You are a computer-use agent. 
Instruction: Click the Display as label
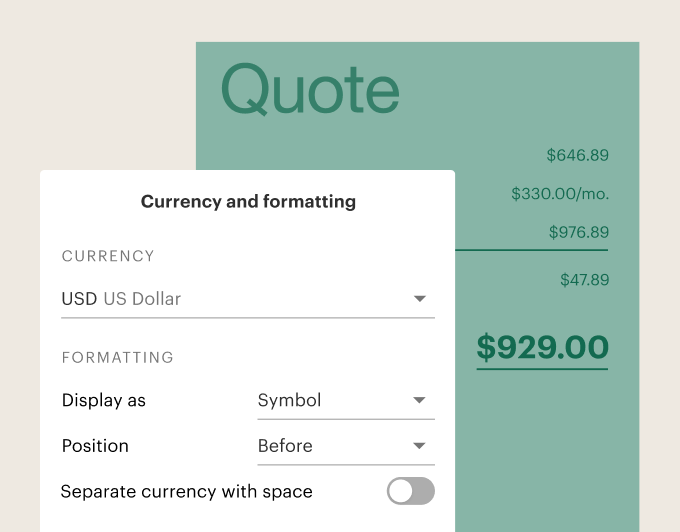click(104, 401)
